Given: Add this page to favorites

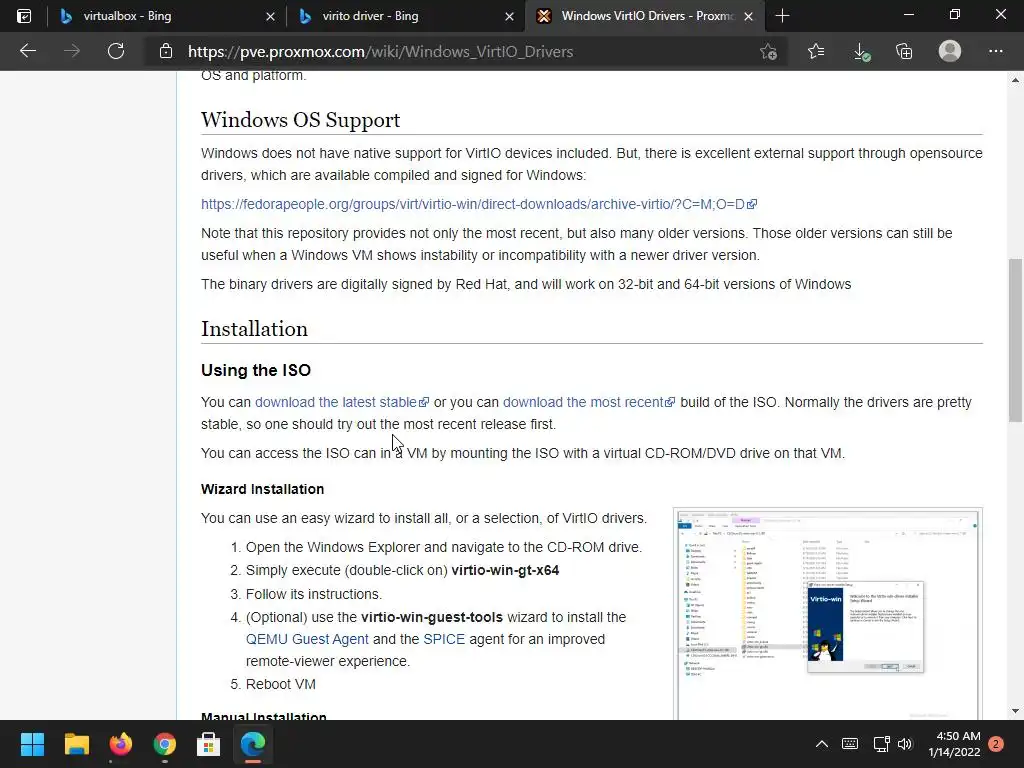Looking at the screenshot, I should (769, 51).
